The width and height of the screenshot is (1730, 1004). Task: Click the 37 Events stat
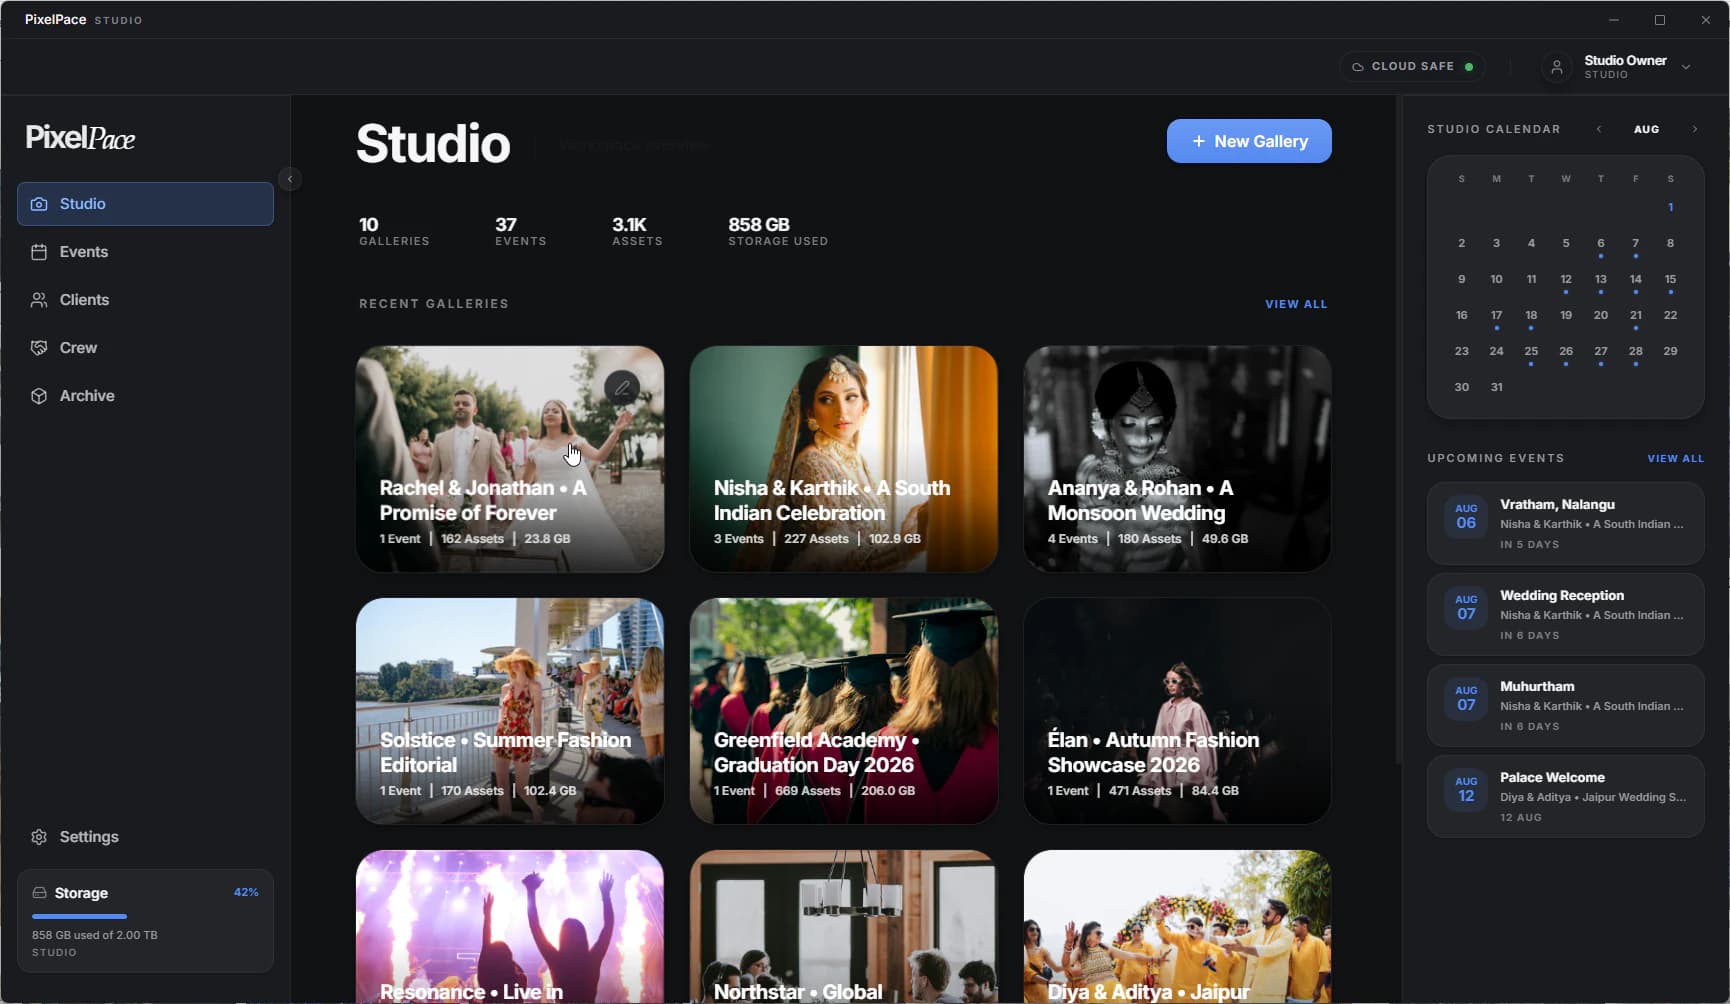pos(520,231)
